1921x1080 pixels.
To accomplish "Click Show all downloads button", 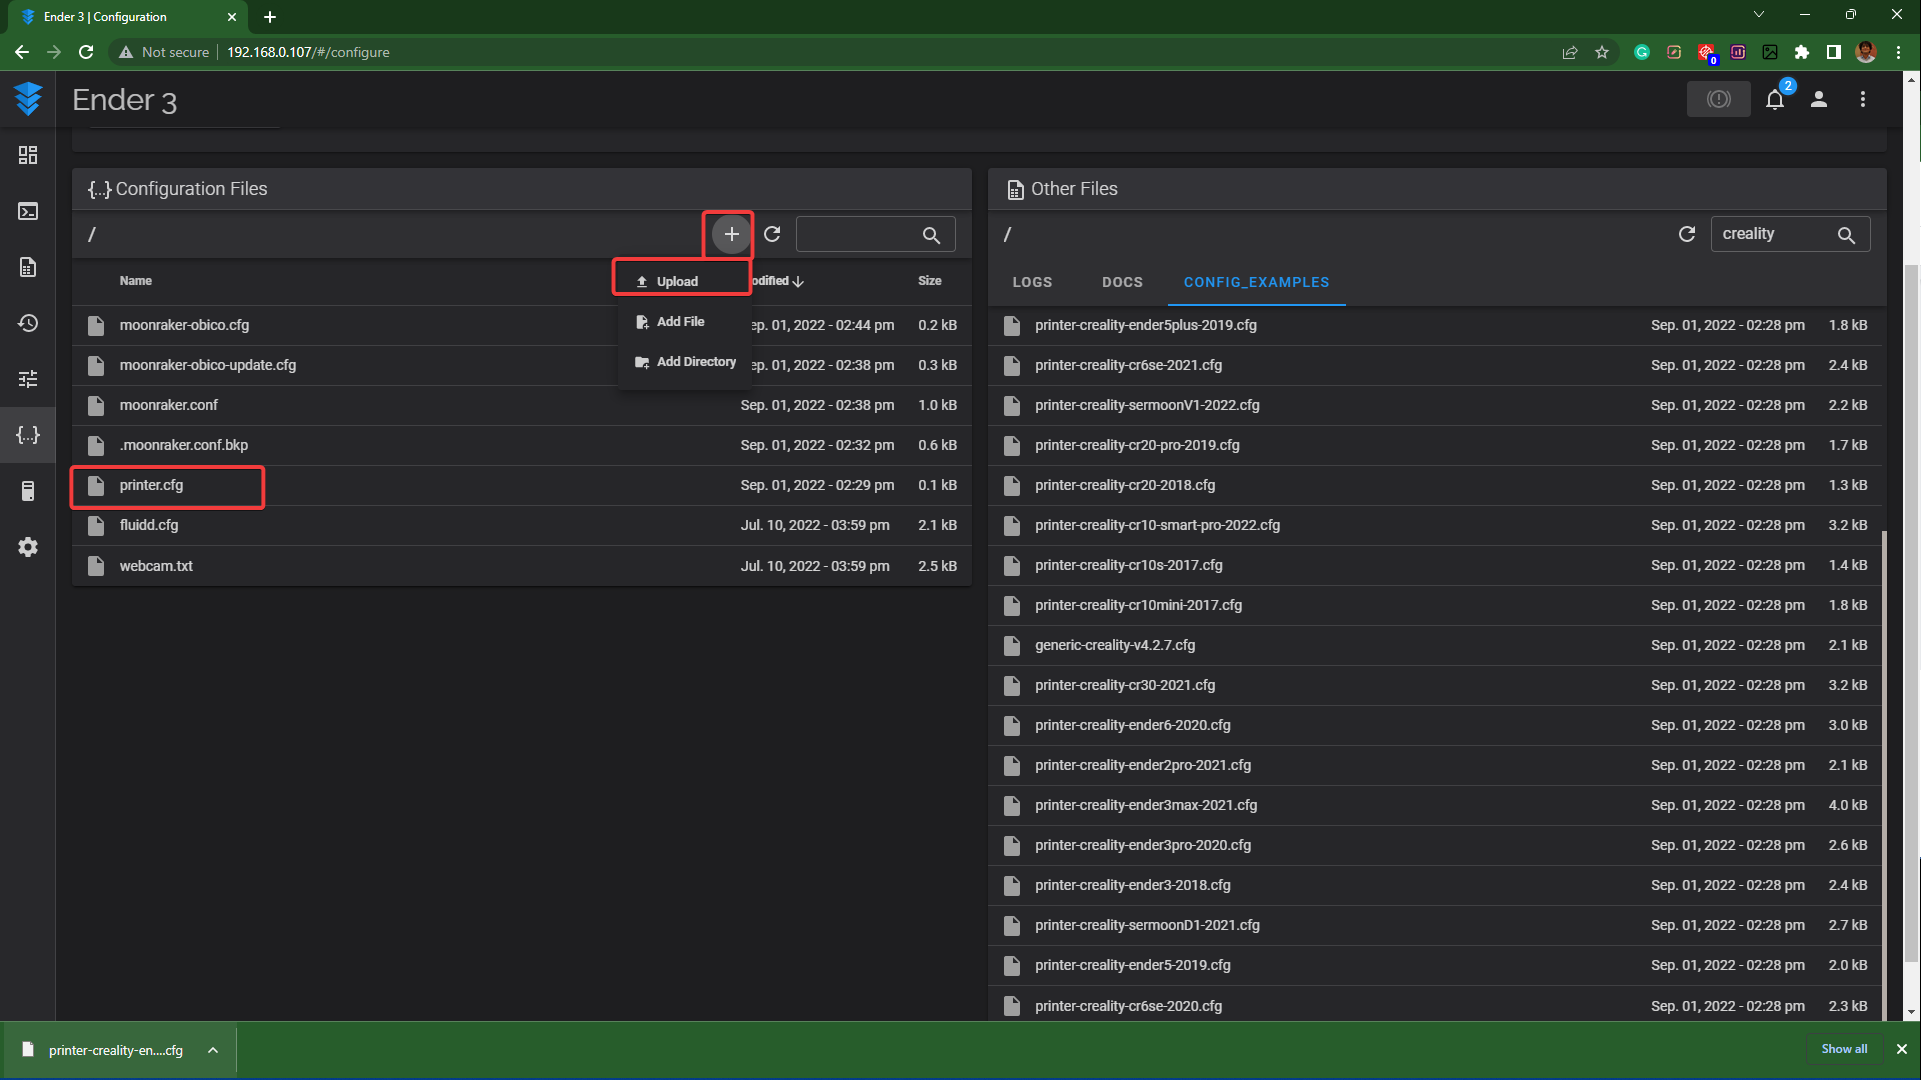I will pyautogui.click(x=1844, y=1049).
